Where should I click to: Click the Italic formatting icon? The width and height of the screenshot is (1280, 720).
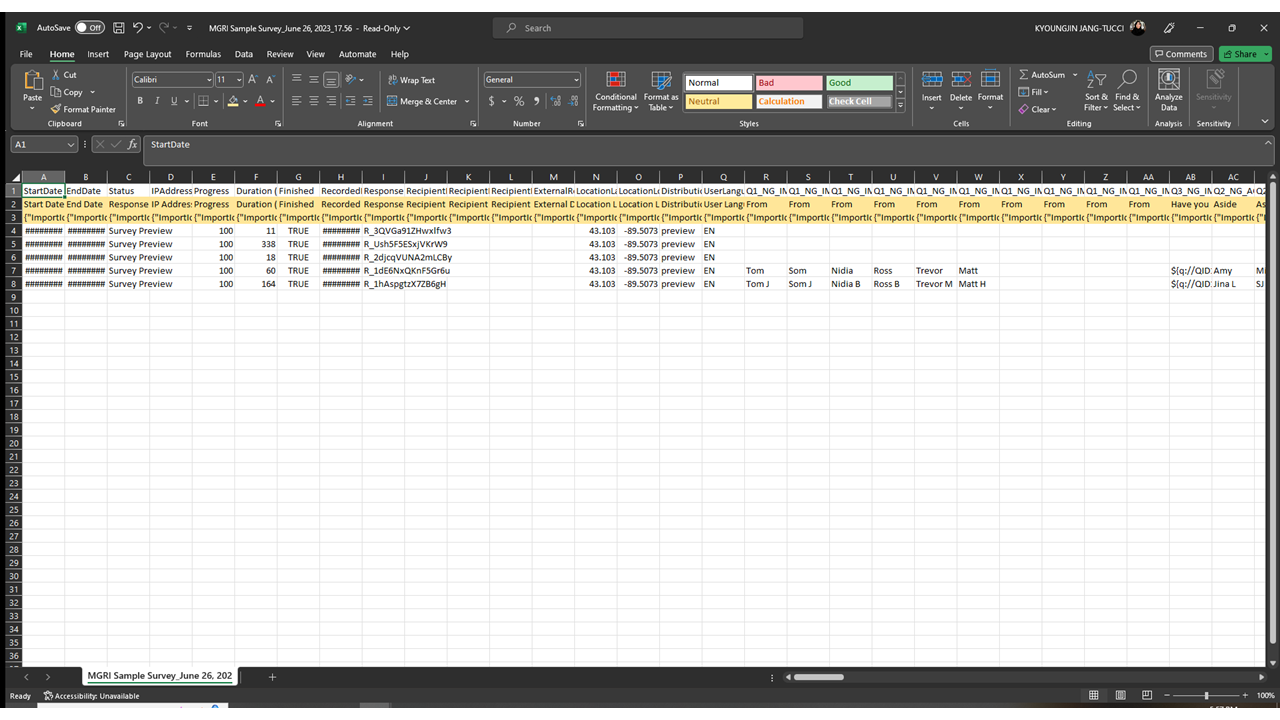157,101
